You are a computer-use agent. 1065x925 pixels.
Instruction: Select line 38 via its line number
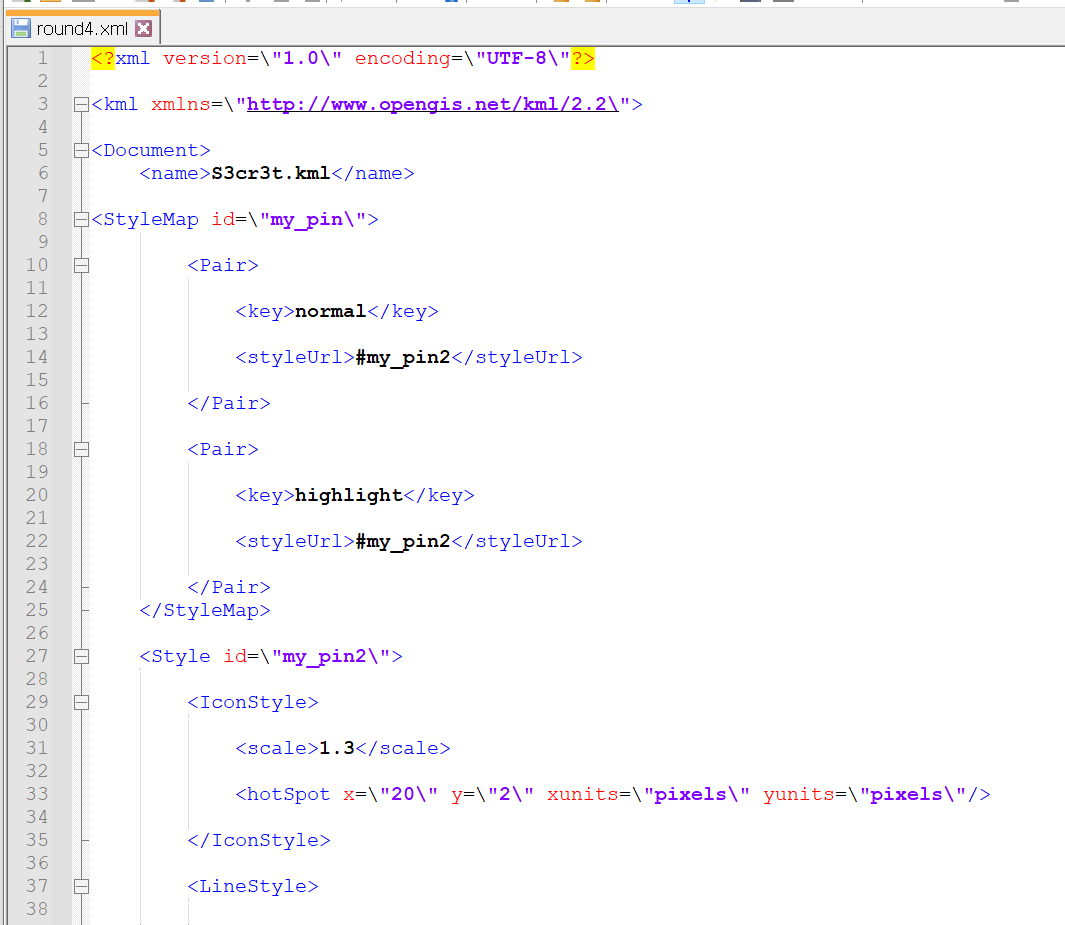coord(37,909)
